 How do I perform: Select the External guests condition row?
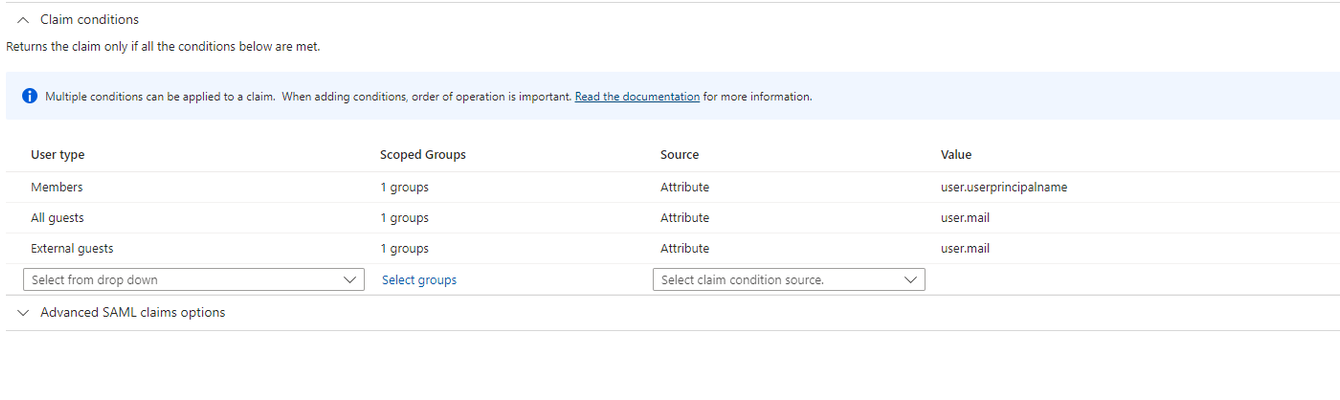click(672, 249)
